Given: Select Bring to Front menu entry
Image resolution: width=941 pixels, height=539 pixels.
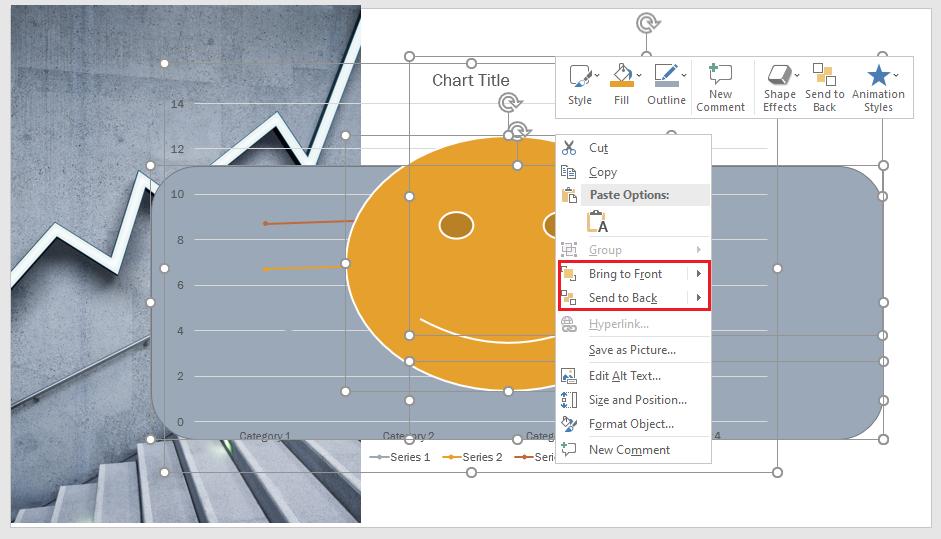Looking at the screenshot, I should (x=624, y=274).
